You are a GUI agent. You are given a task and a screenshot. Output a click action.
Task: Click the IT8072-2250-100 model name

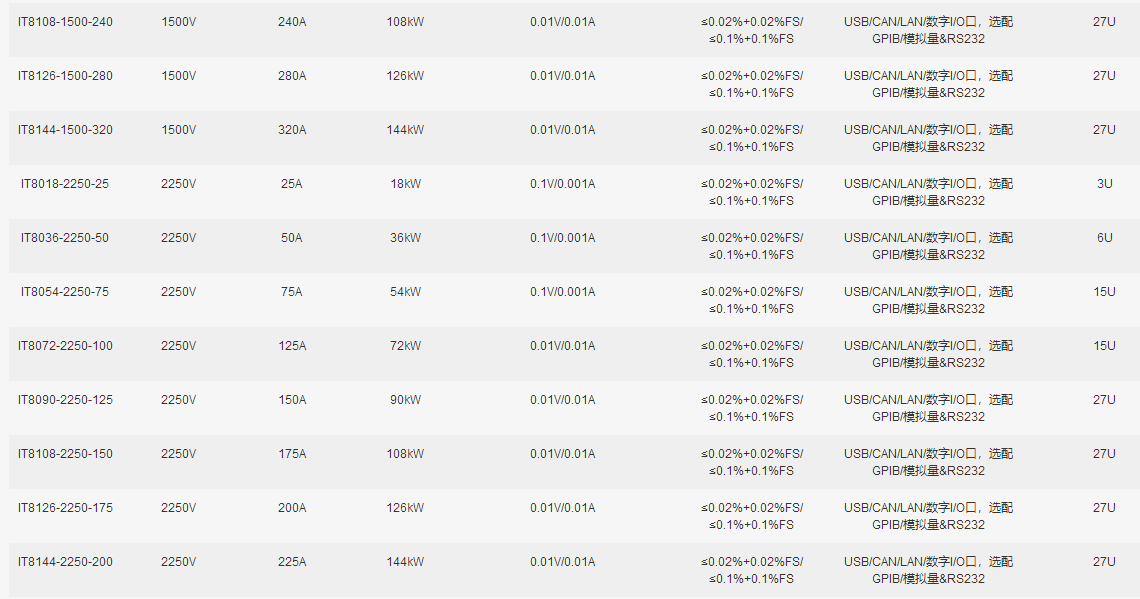(65, 346)
